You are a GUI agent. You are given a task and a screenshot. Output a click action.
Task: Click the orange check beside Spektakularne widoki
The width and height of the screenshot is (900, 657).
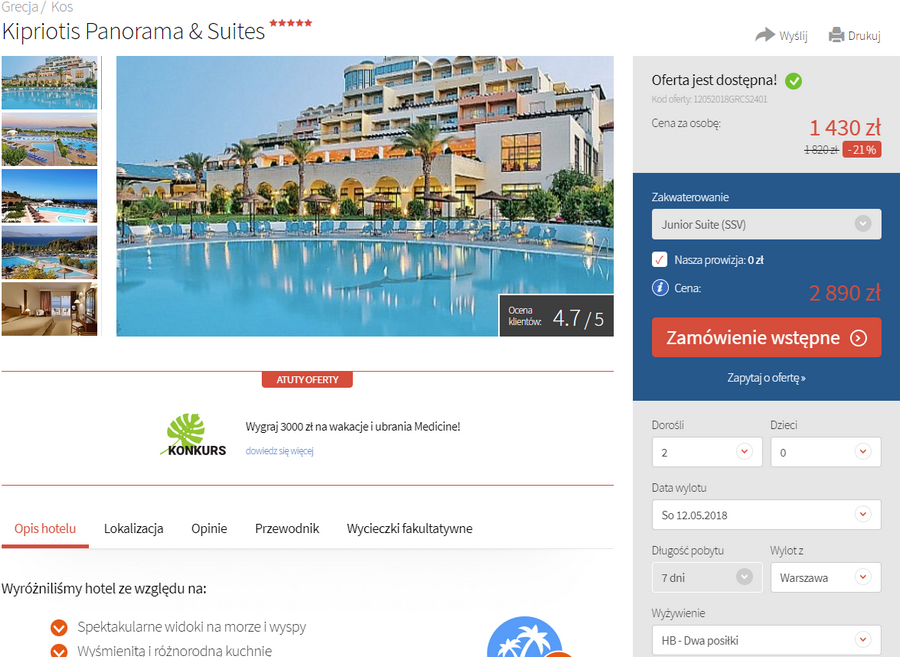point(59,628)
